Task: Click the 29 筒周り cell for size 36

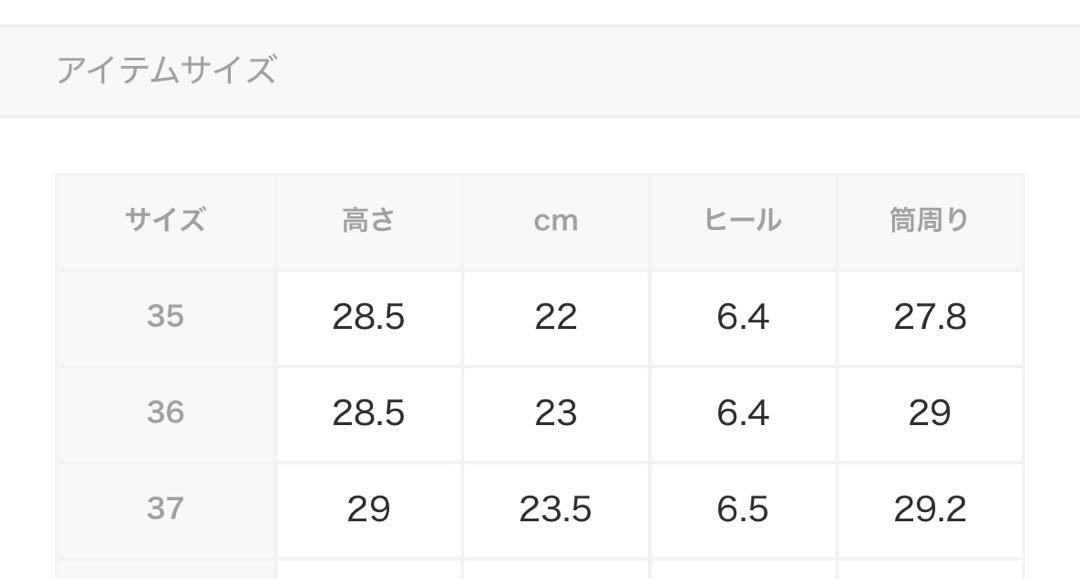Action: [x=930, y=414]
